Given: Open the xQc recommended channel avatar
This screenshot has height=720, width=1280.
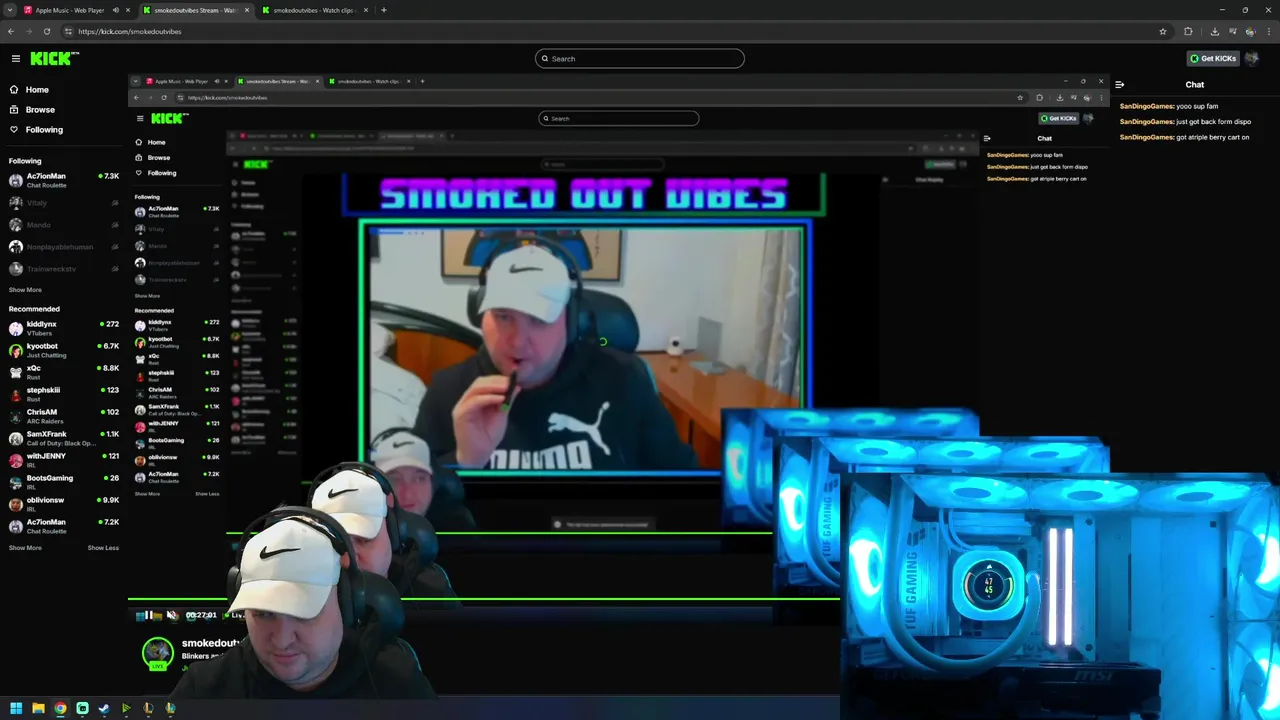Looking at the screenshot, I should (15, 372).
